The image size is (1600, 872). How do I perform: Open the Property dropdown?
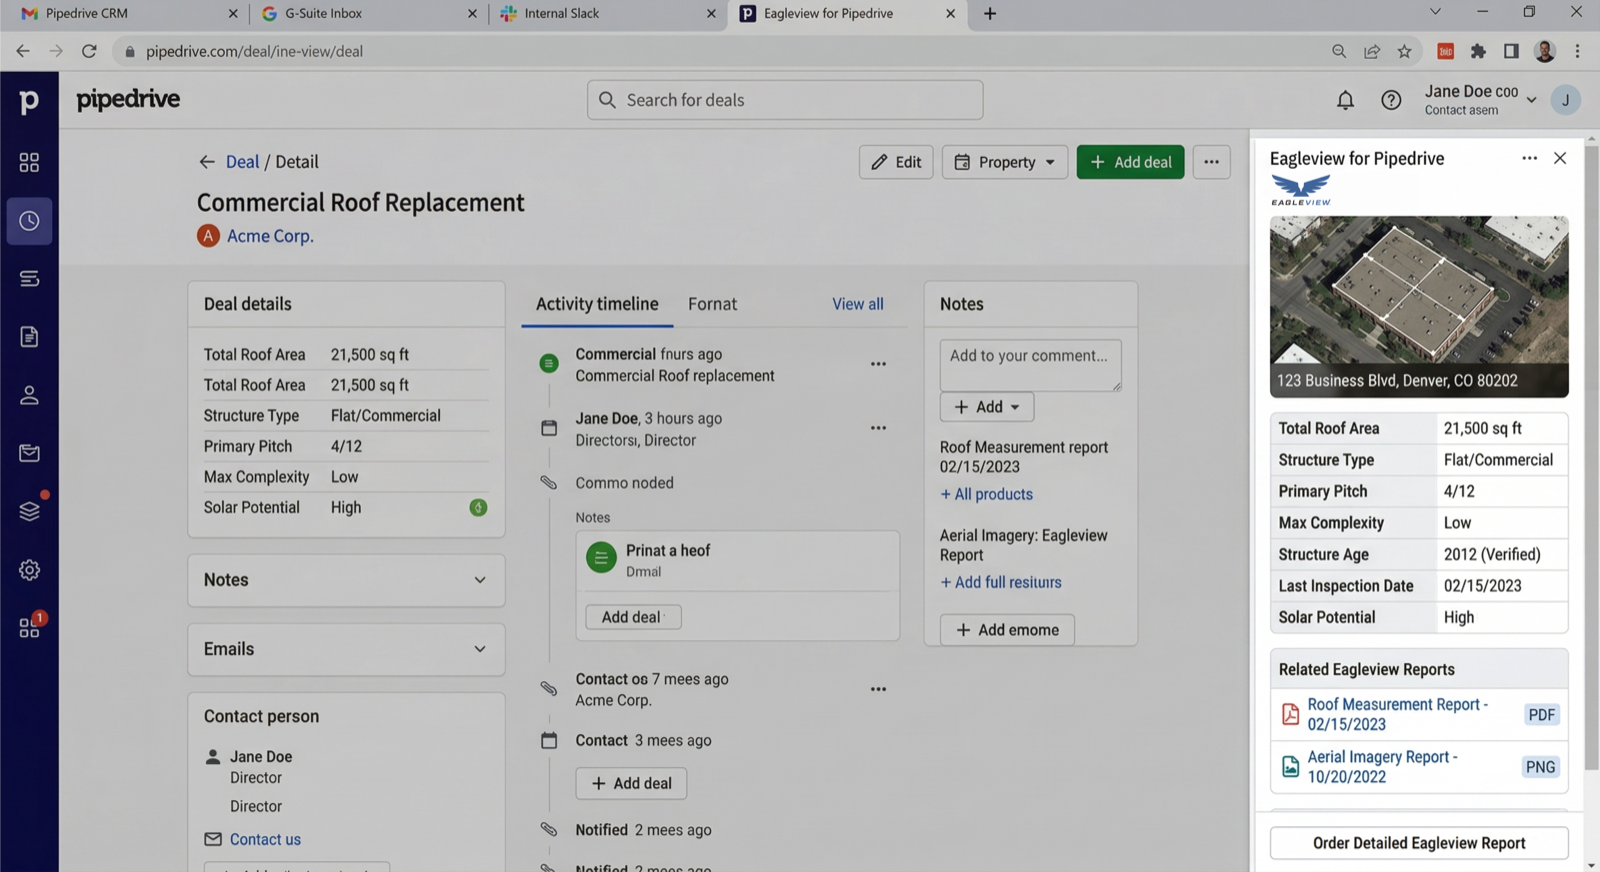click(x=1005, y=162)
